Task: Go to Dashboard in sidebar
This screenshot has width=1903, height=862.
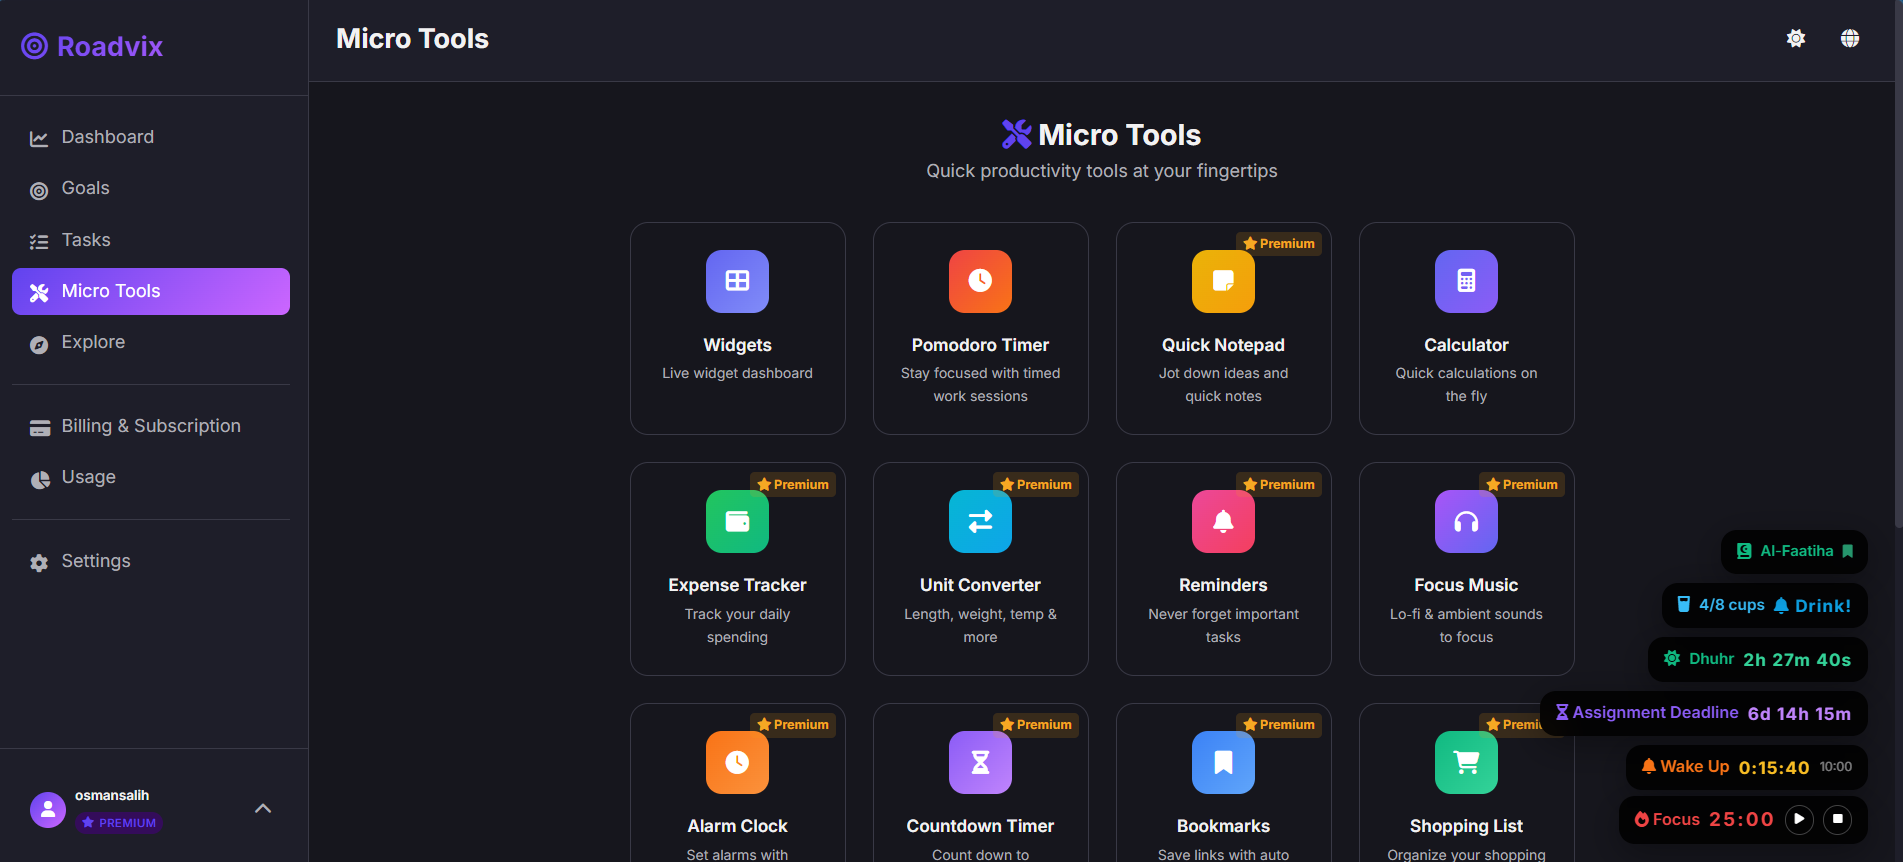Action: (151, 137)
